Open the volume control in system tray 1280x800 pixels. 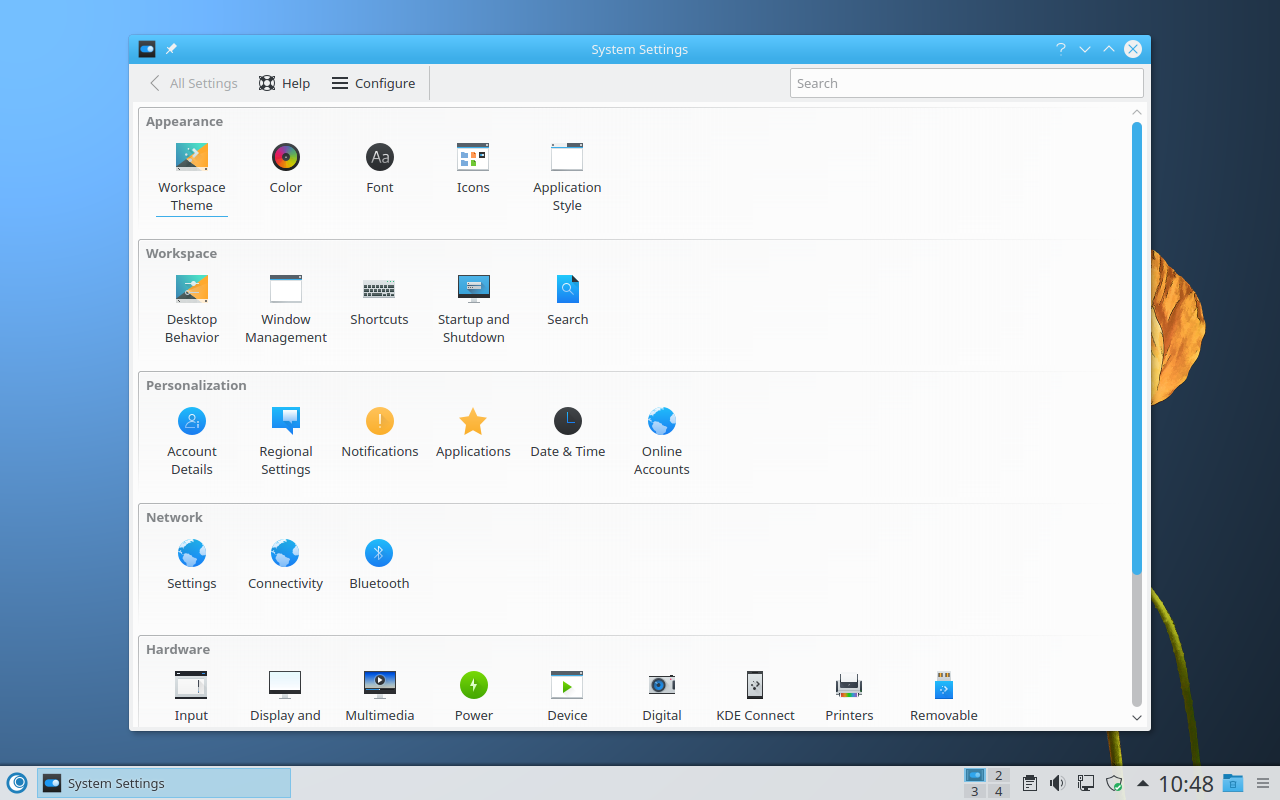tap(1057, 783)
